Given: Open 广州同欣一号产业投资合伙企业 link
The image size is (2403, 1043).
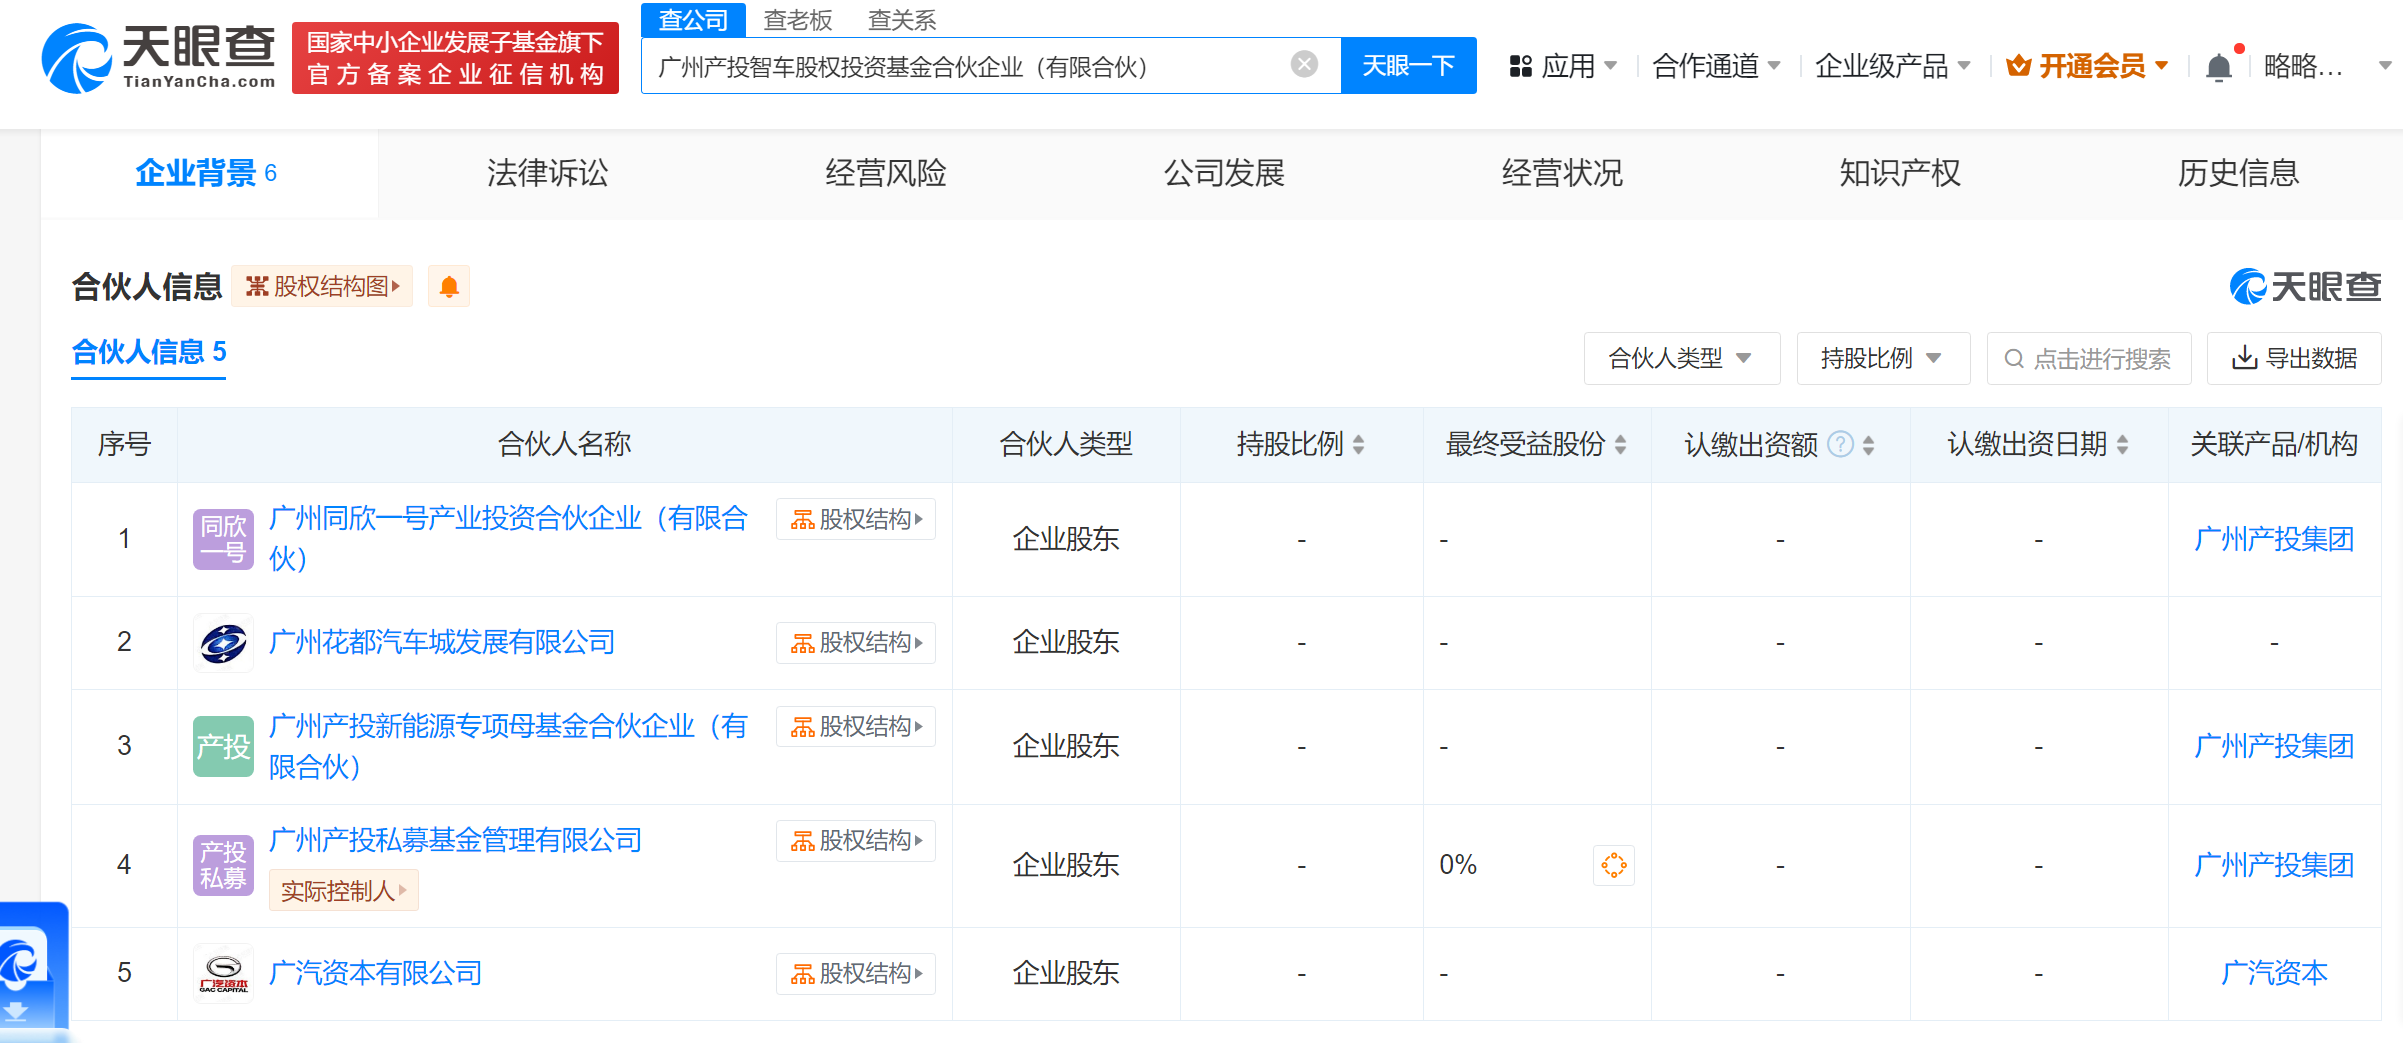Looking at the screenshot, I should click(x=509, y=538).
